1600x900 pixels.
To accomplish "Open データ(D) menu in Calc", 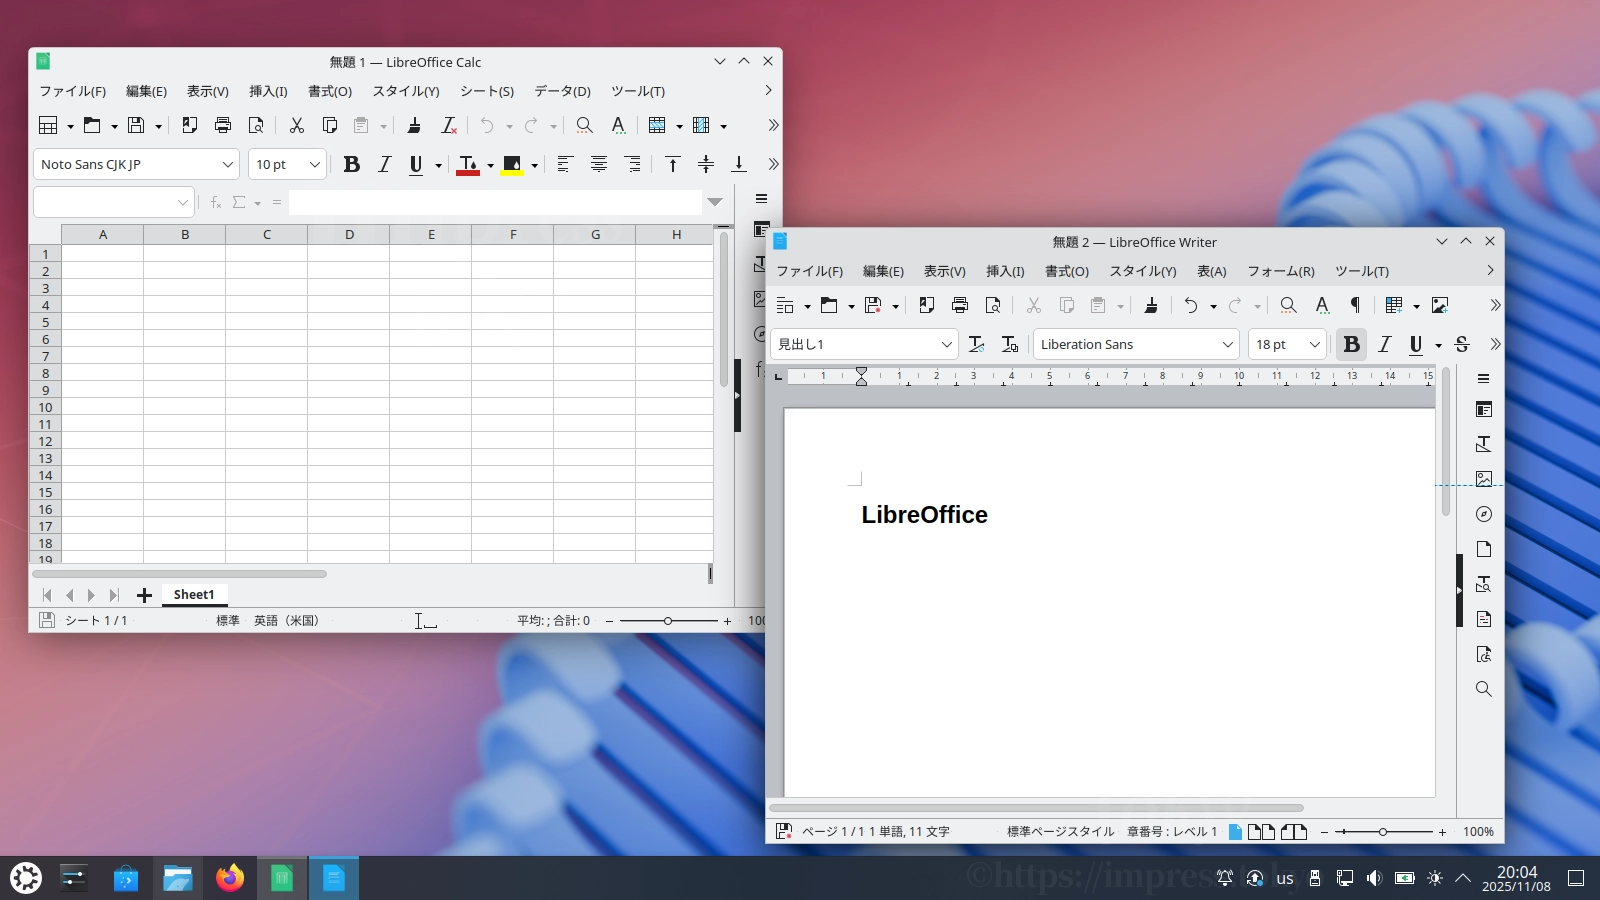I will point(562,91).
